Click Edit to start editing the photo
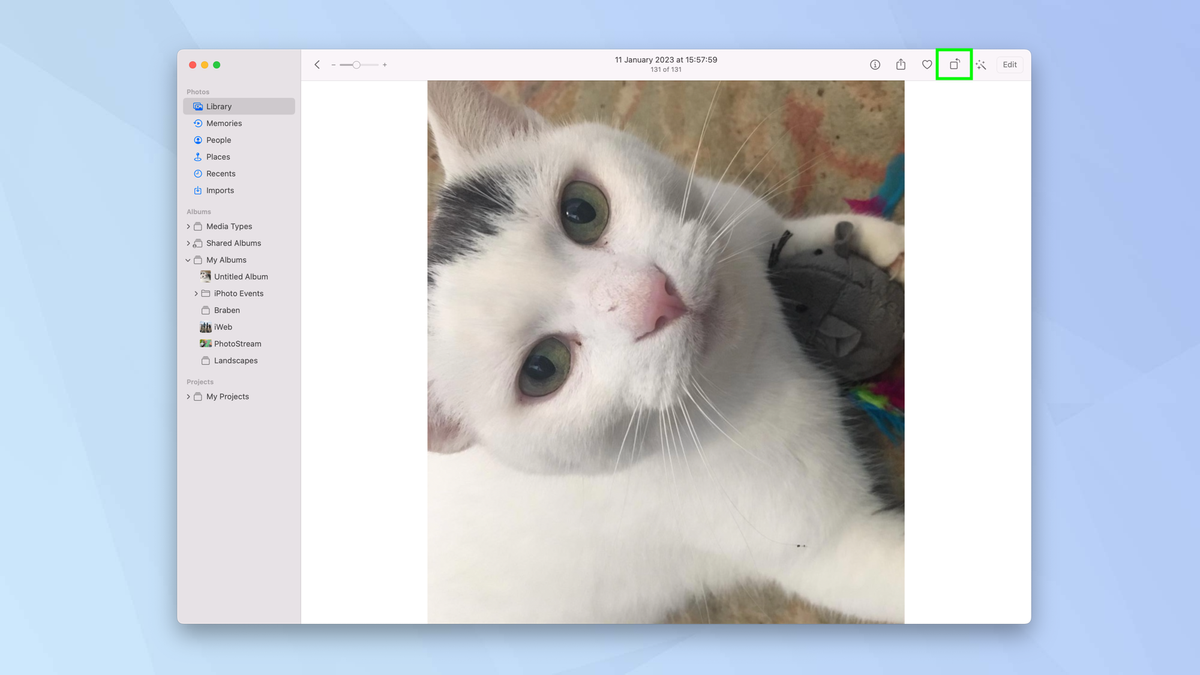Screen dimensions: 1200x675 point(1009,64)
